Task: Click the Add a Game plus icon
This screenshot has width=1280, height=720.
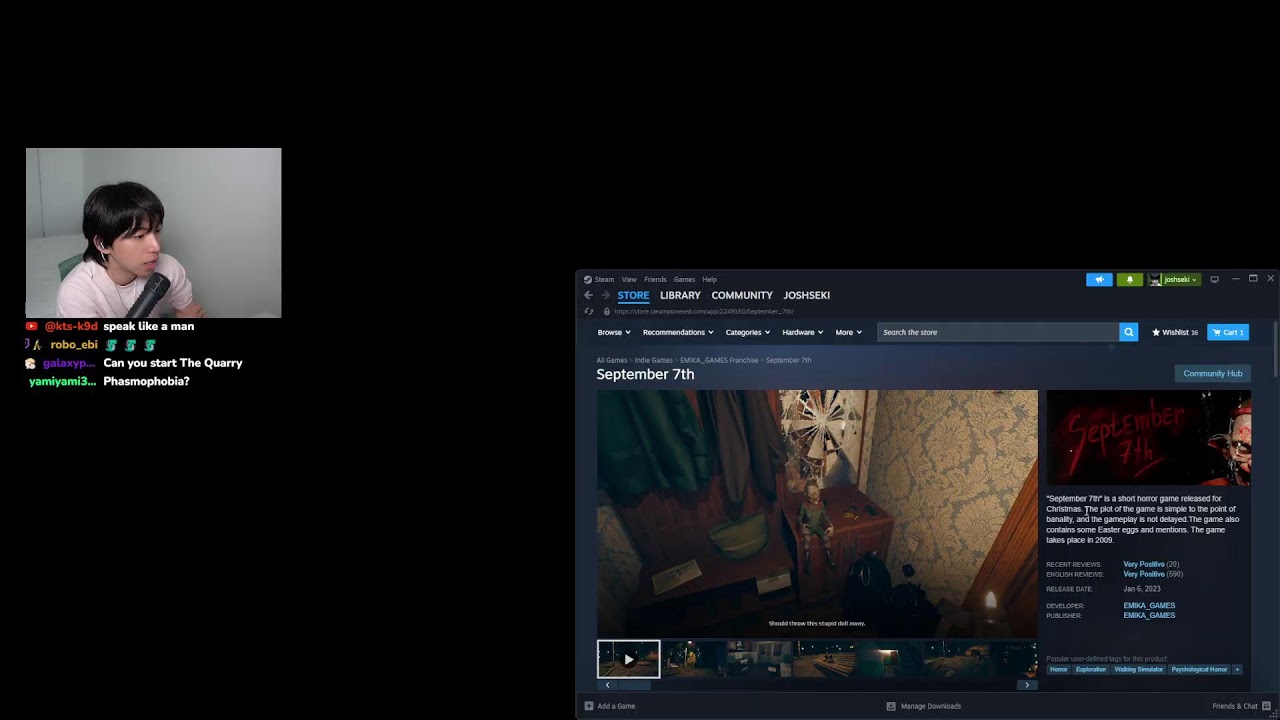Action: point(589,706)
